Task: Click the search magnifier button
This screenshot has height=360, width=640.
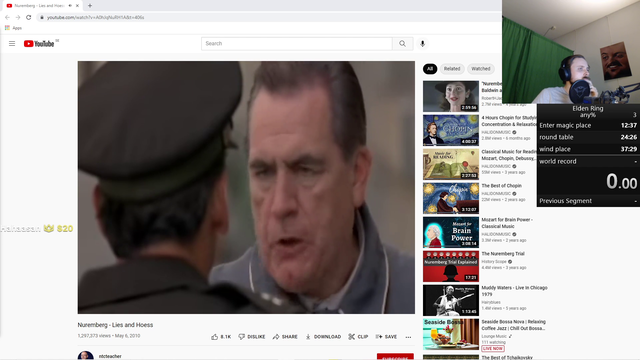Action: tap(402, 44)
